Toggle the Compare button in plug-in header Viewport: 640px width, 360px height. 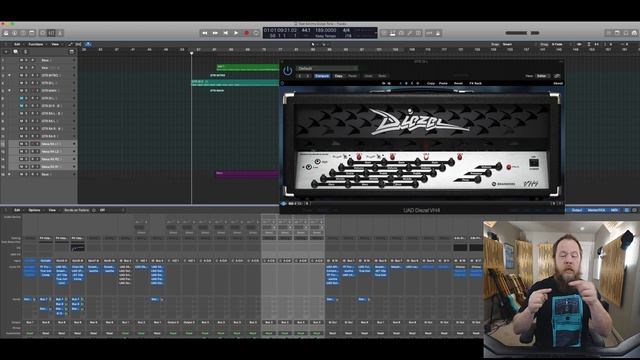322,76
